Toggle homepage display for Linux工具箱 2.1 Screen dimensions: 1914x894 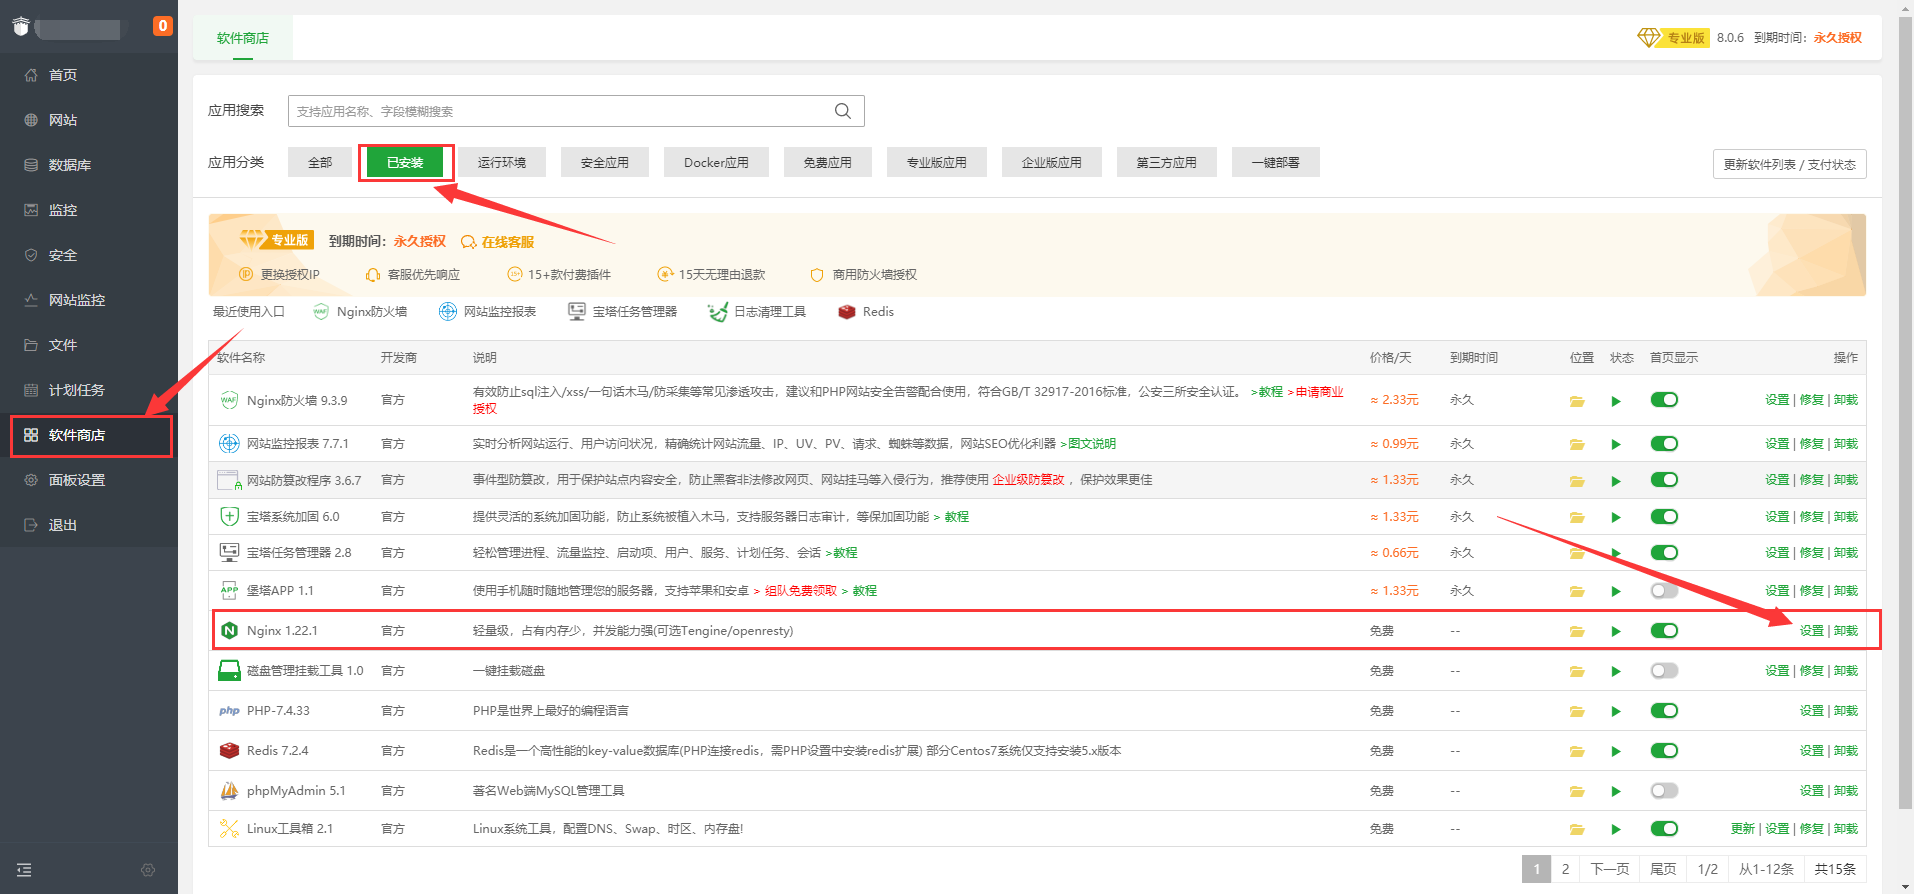point(1664,829)
